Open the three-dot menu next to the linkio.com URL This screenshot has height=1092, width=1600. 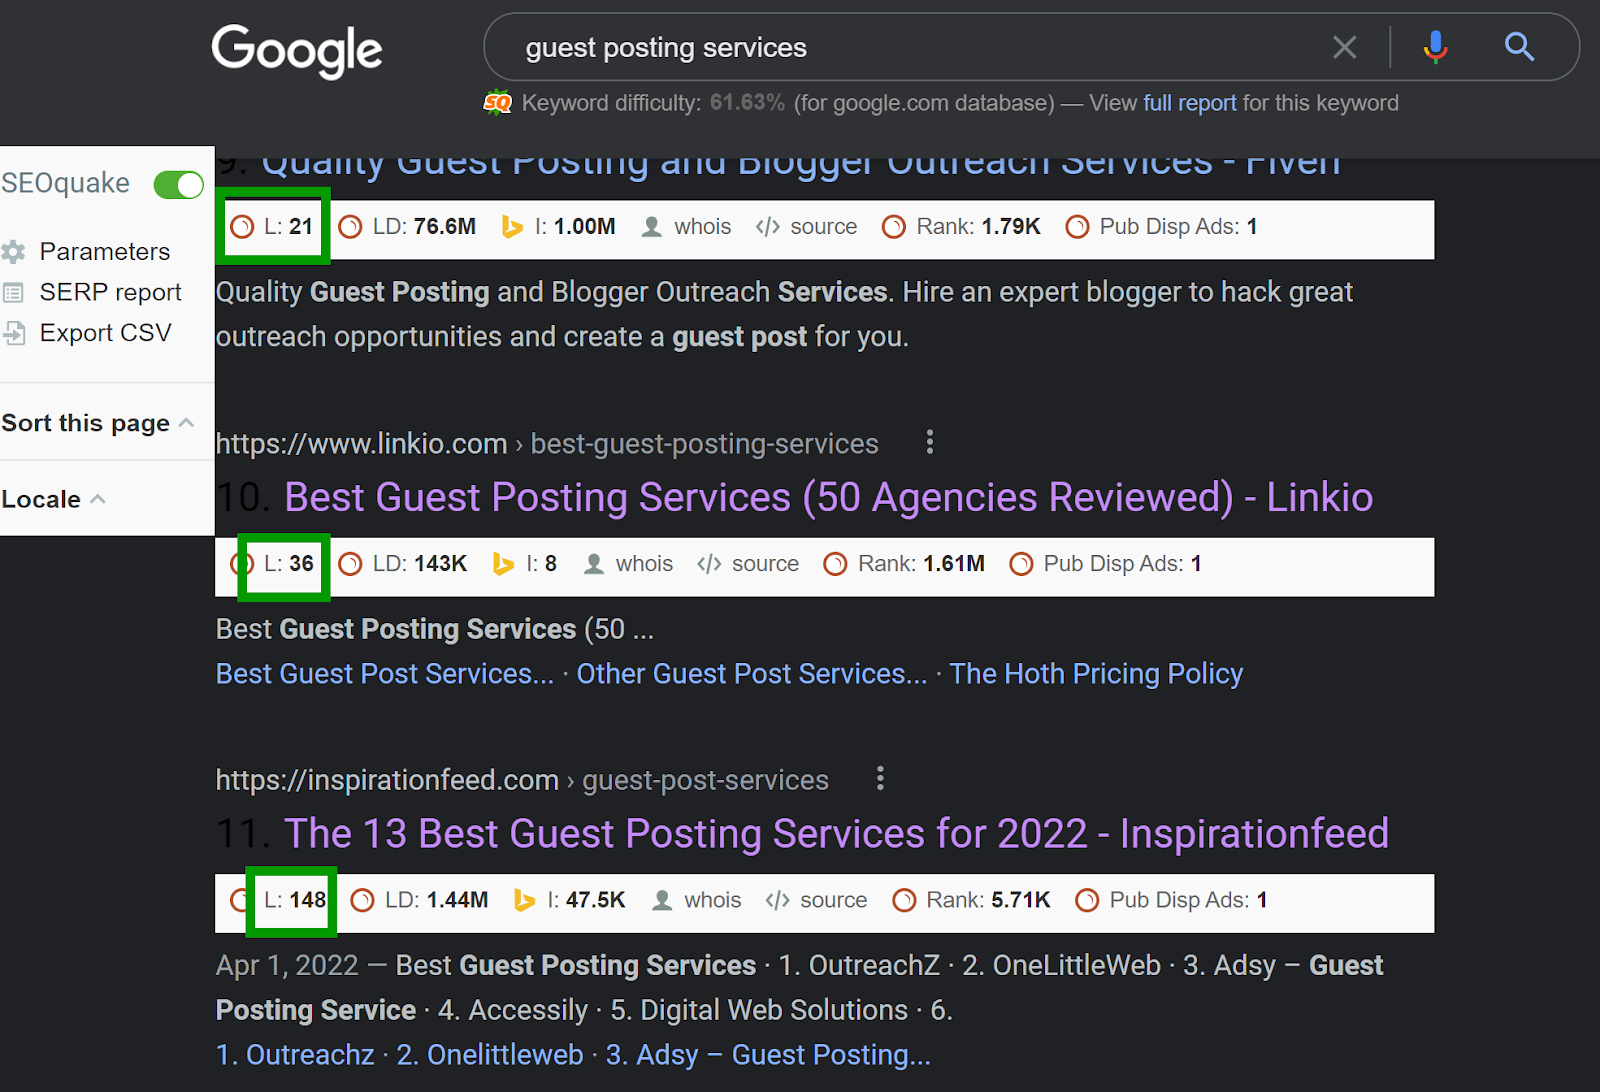(x=930, y=442)
